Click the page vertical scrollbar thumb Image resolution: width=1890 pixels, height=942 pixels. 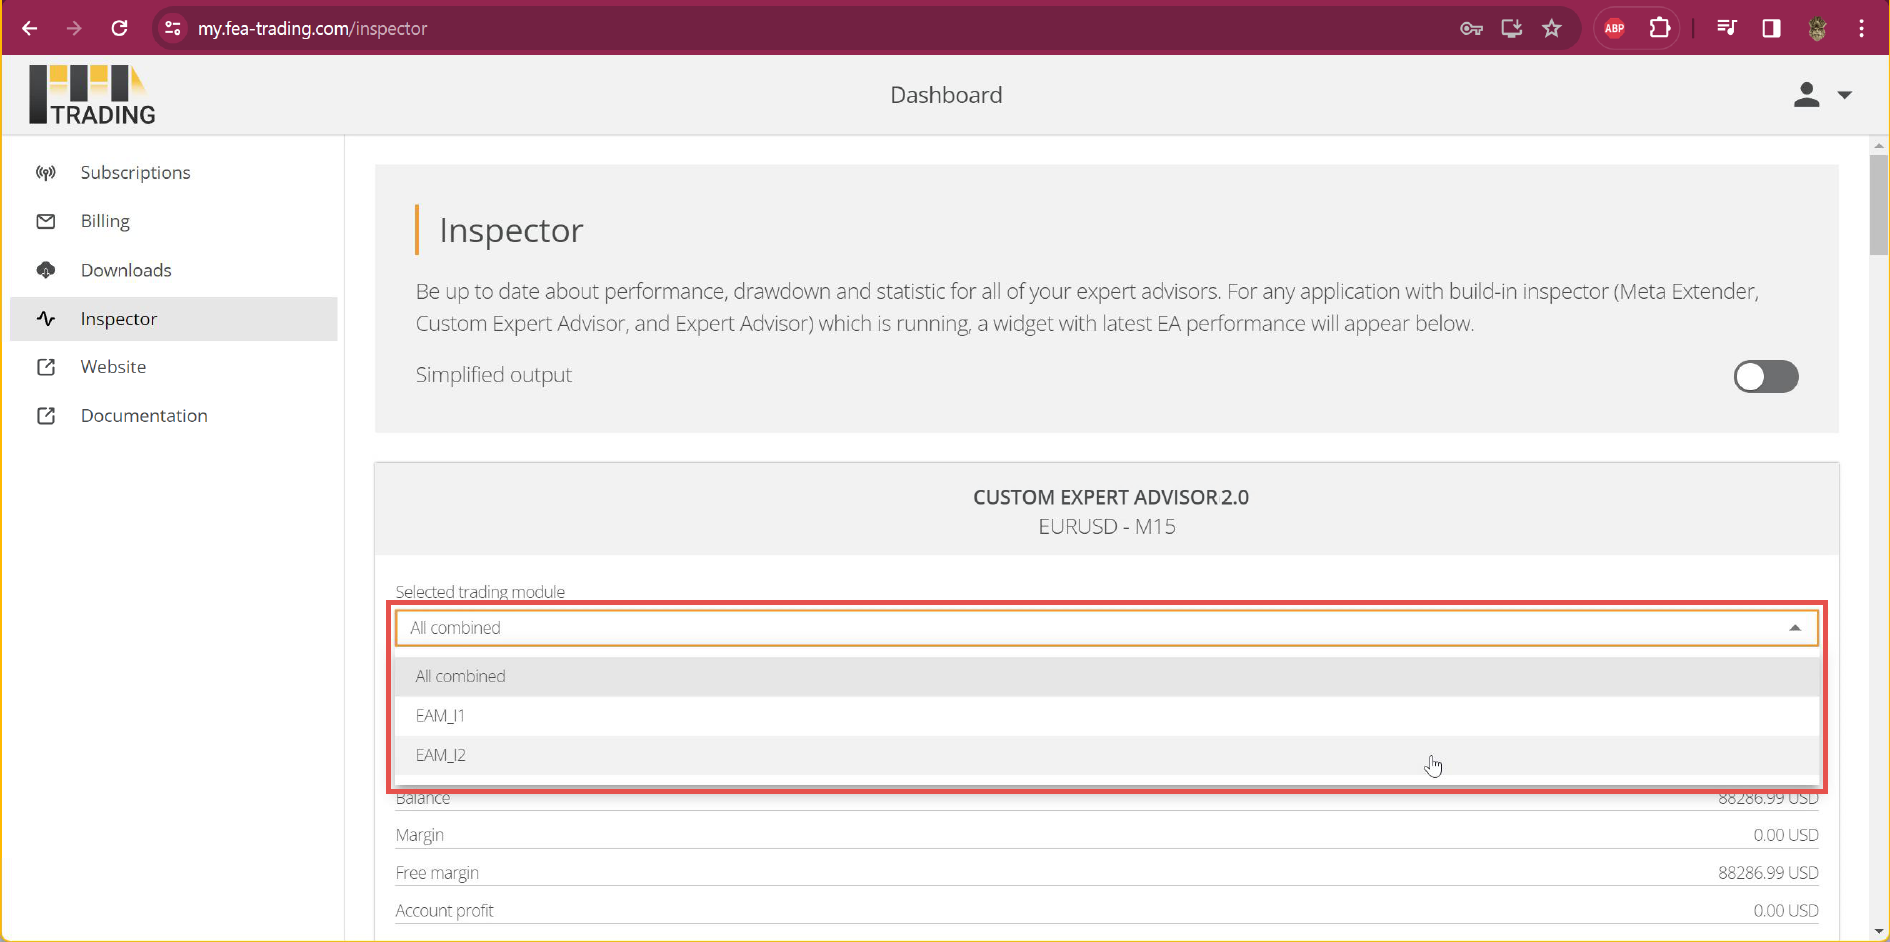coord(1879,205)
